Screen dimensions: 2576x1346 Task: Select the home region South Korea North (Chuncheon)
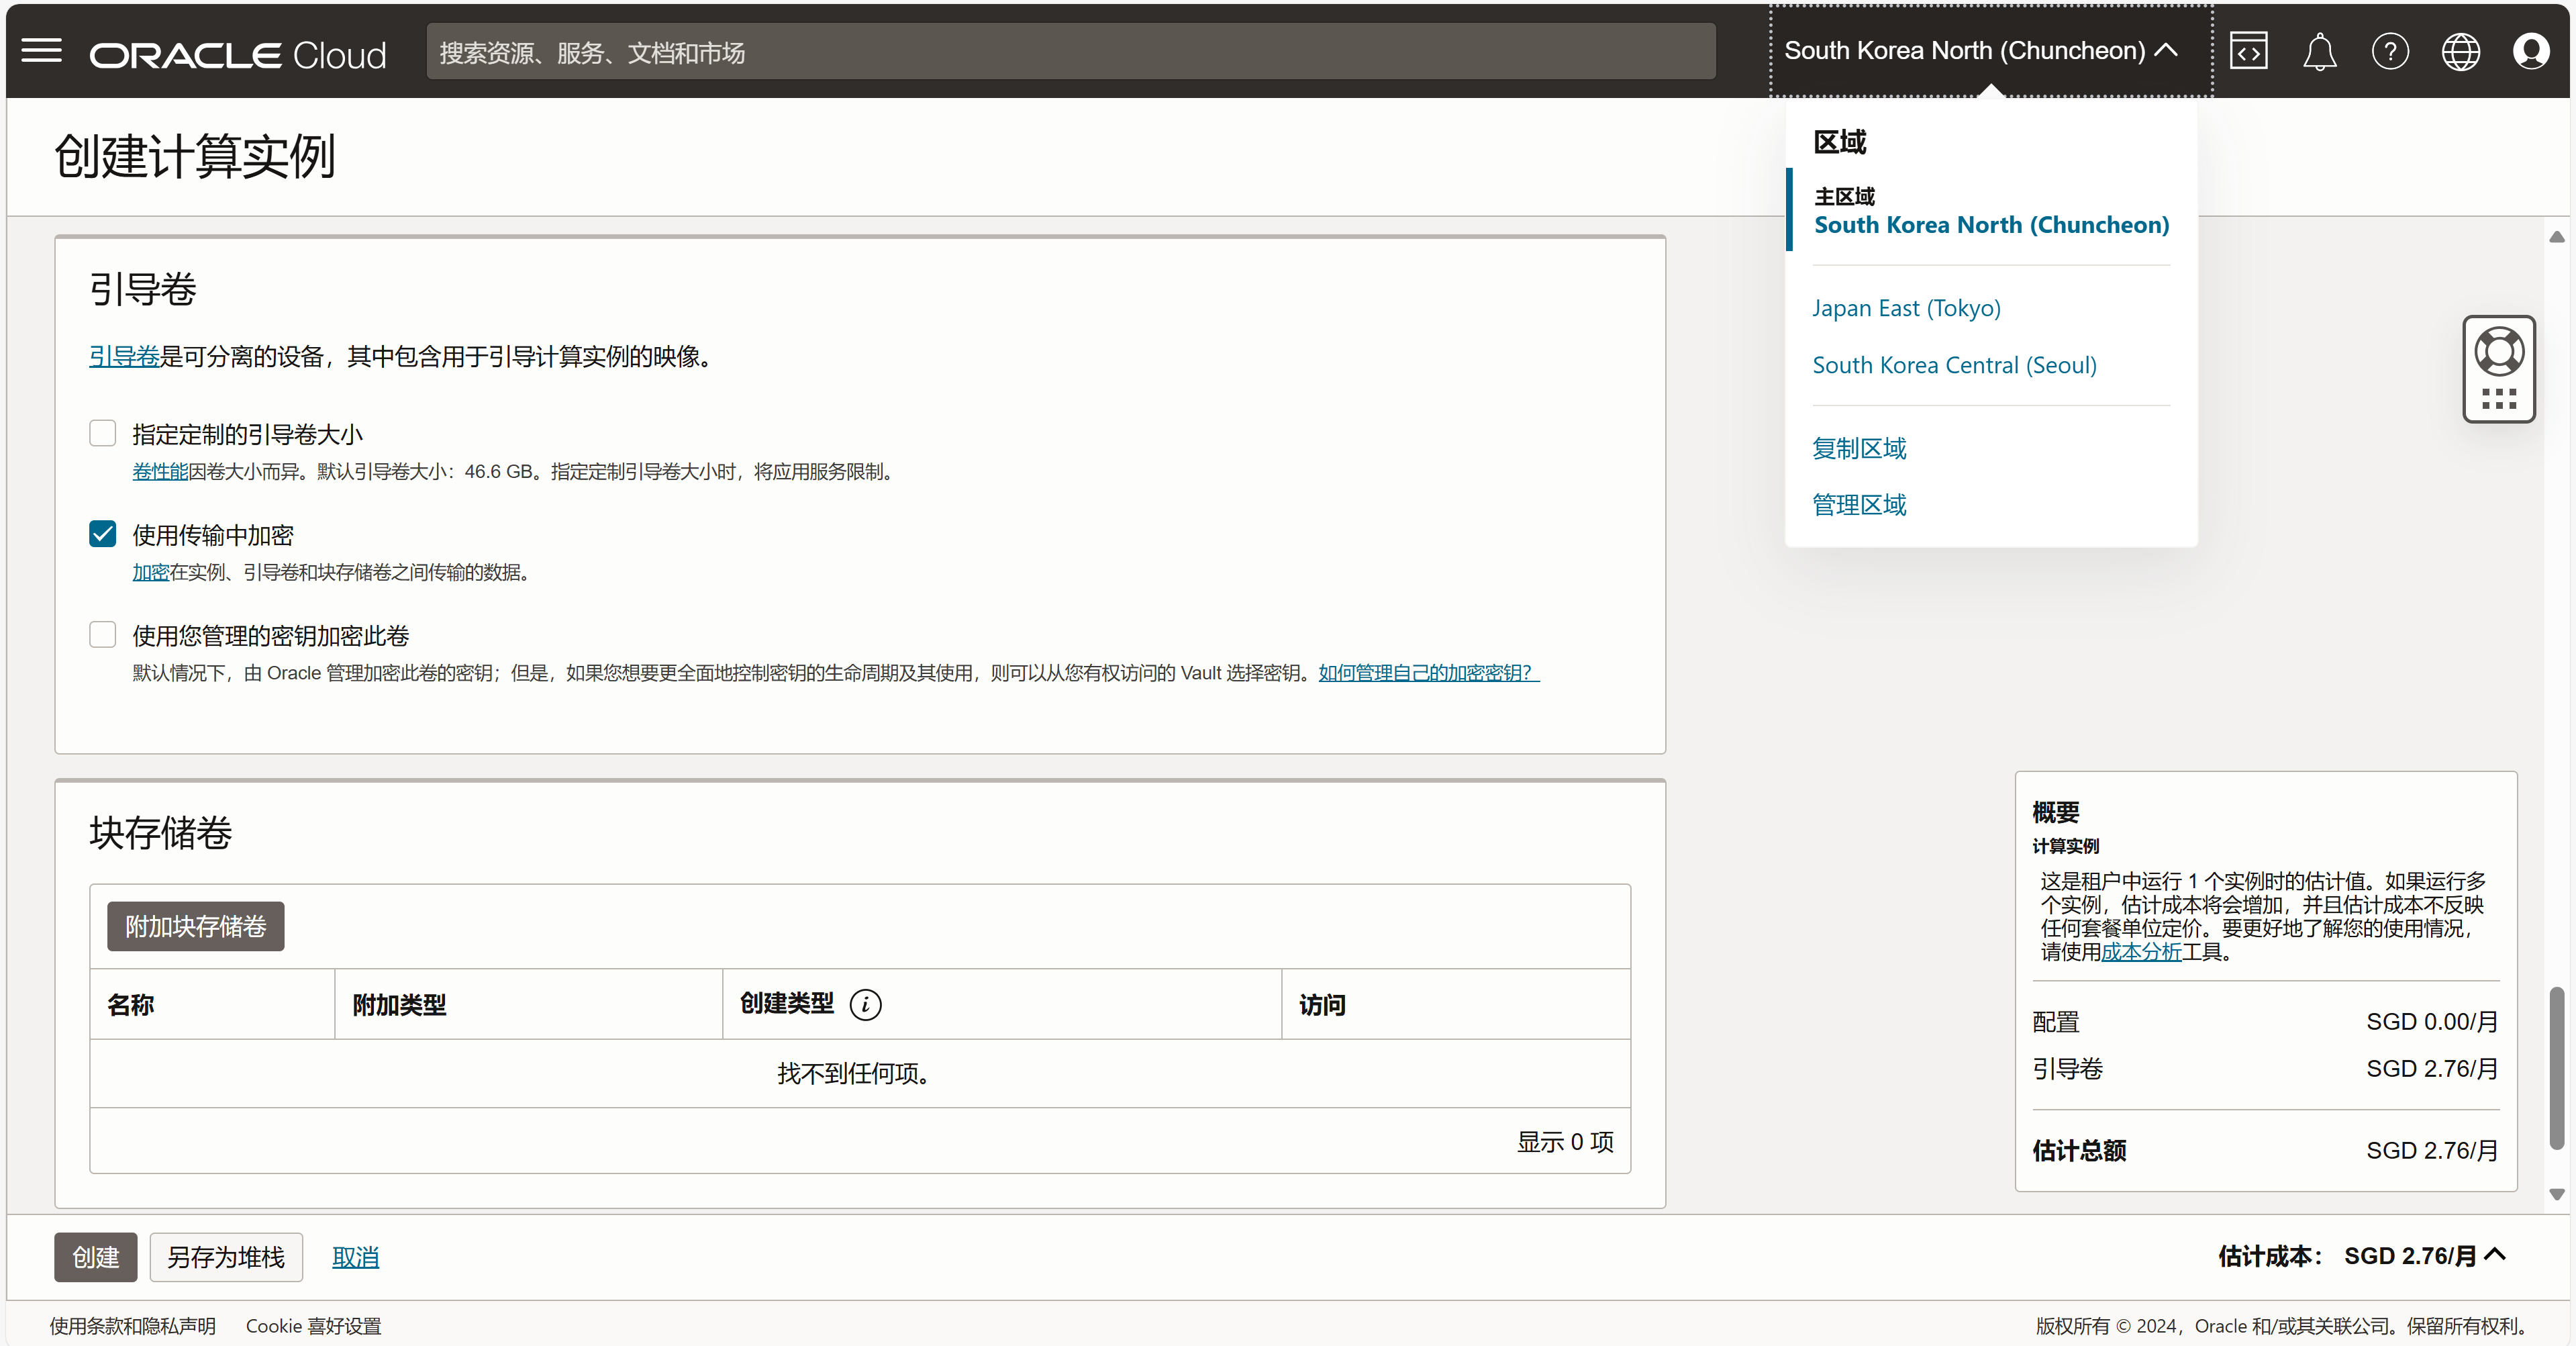1991,225
